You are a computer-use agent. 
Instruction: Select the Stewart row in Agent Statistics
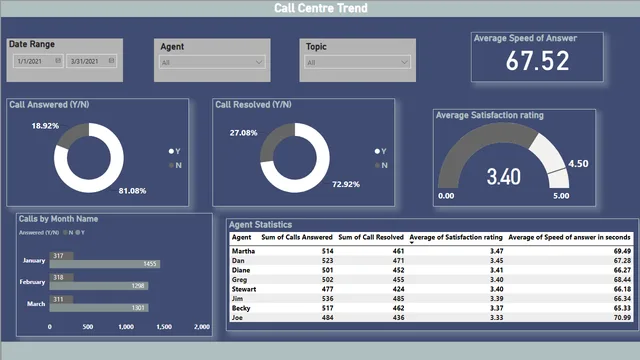(431, 289)
